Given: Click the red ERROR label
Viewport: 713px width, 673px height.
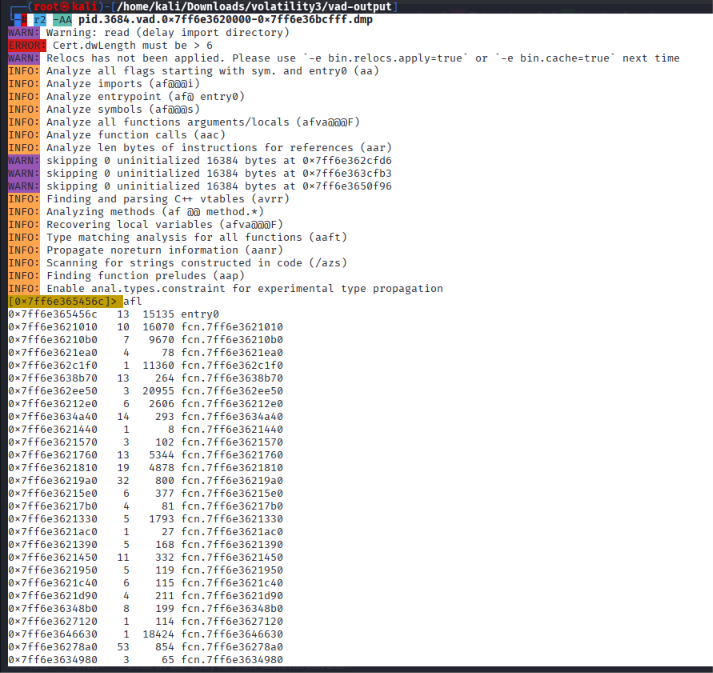Looking at the screenshot, I should point(27,45).
